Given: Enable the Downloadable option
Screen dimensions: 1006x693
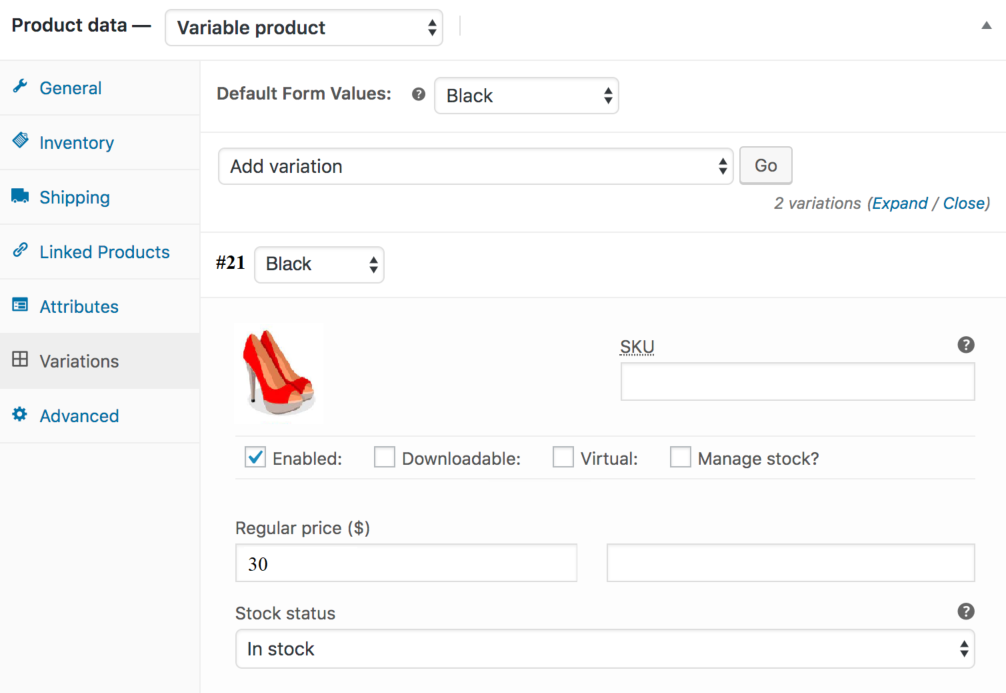Looking at the screenshot, I should pos(385,457).
